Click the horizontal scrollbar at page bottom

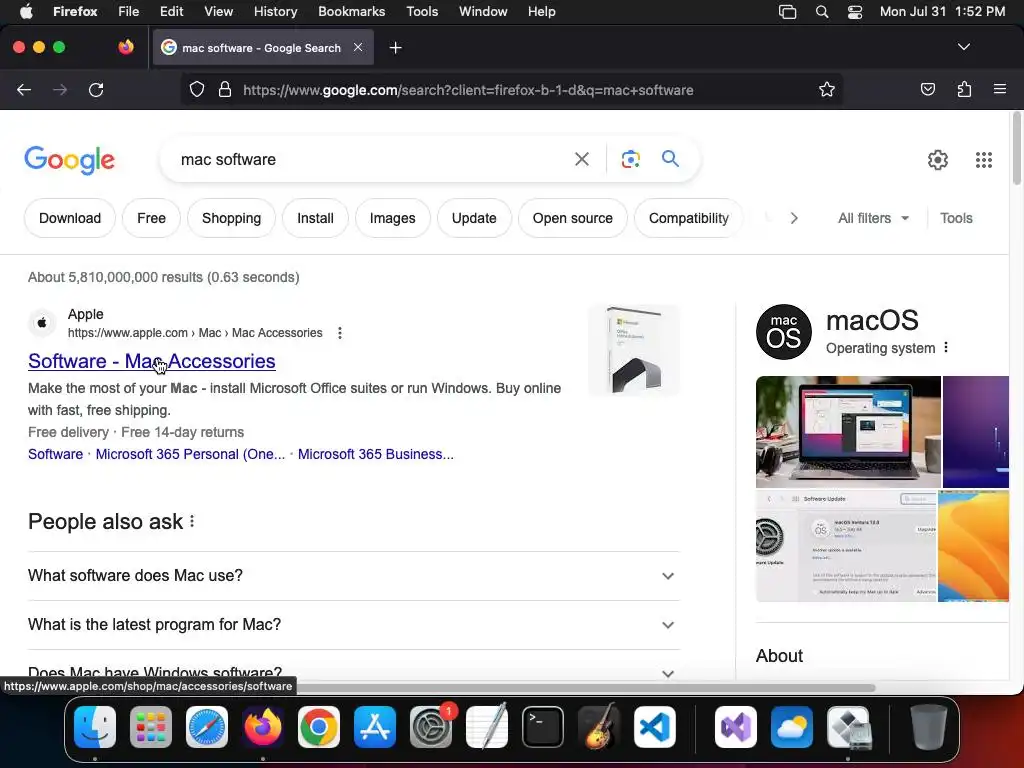pos(584,688)
